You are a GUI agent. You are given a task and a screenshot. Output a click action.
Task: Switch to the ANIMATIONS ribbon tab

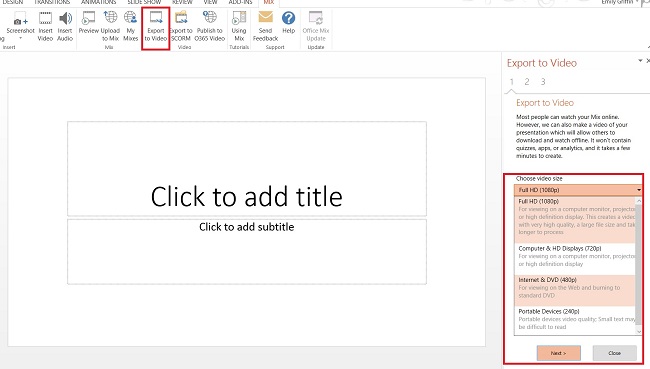pos(99,2)
